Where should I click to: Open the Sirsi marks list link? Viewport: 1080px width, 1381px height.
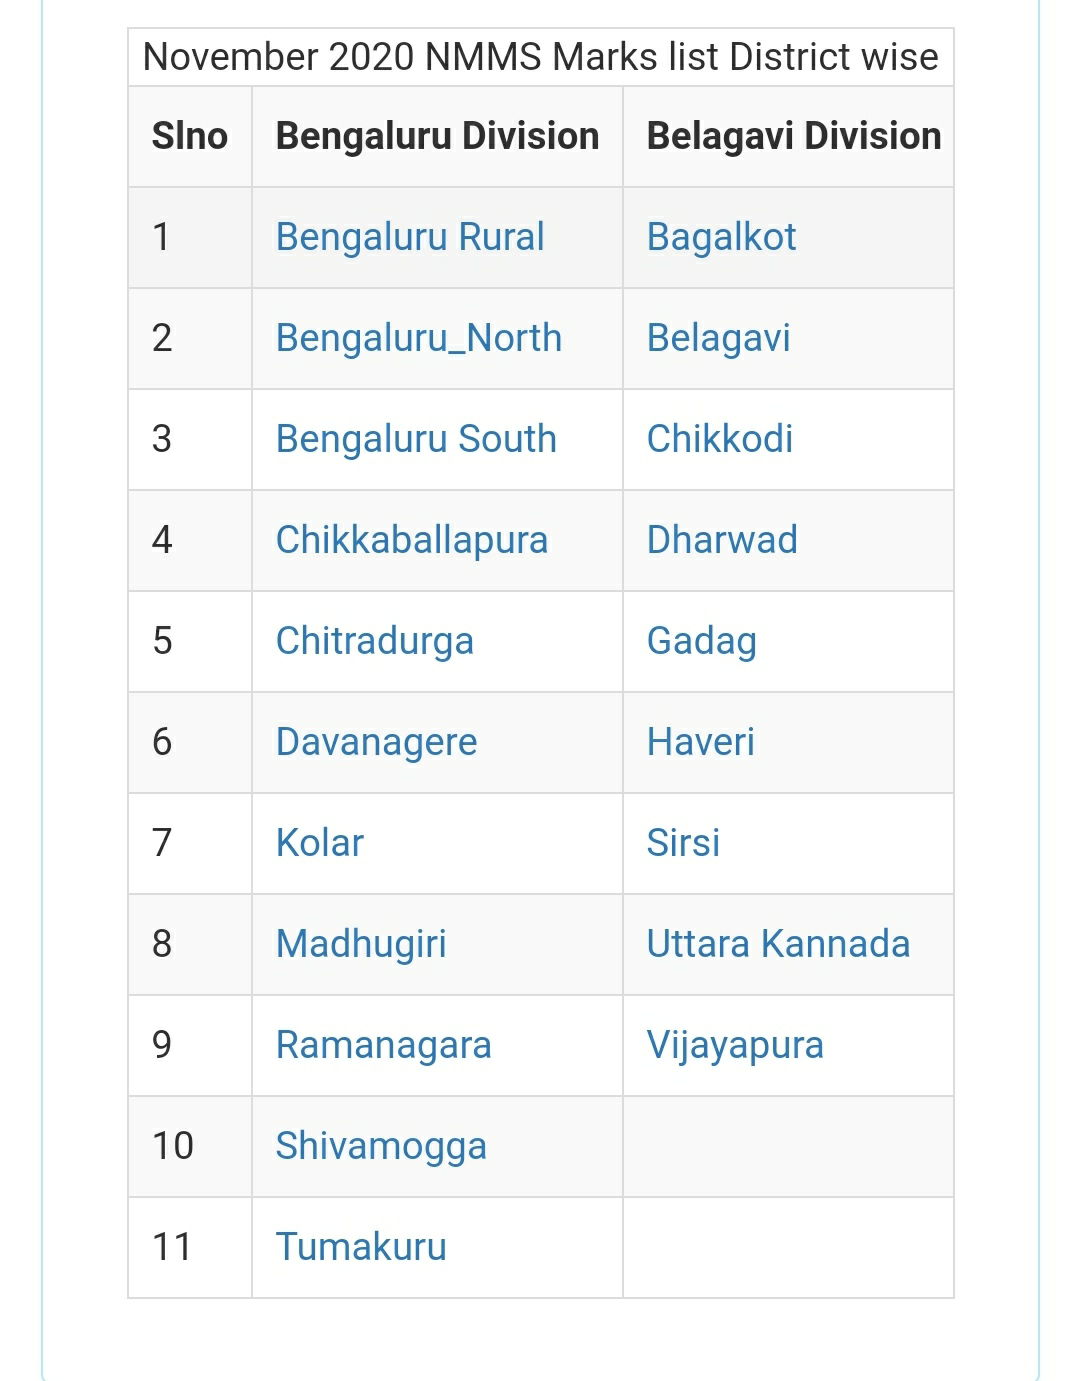(x=683, y=843)
